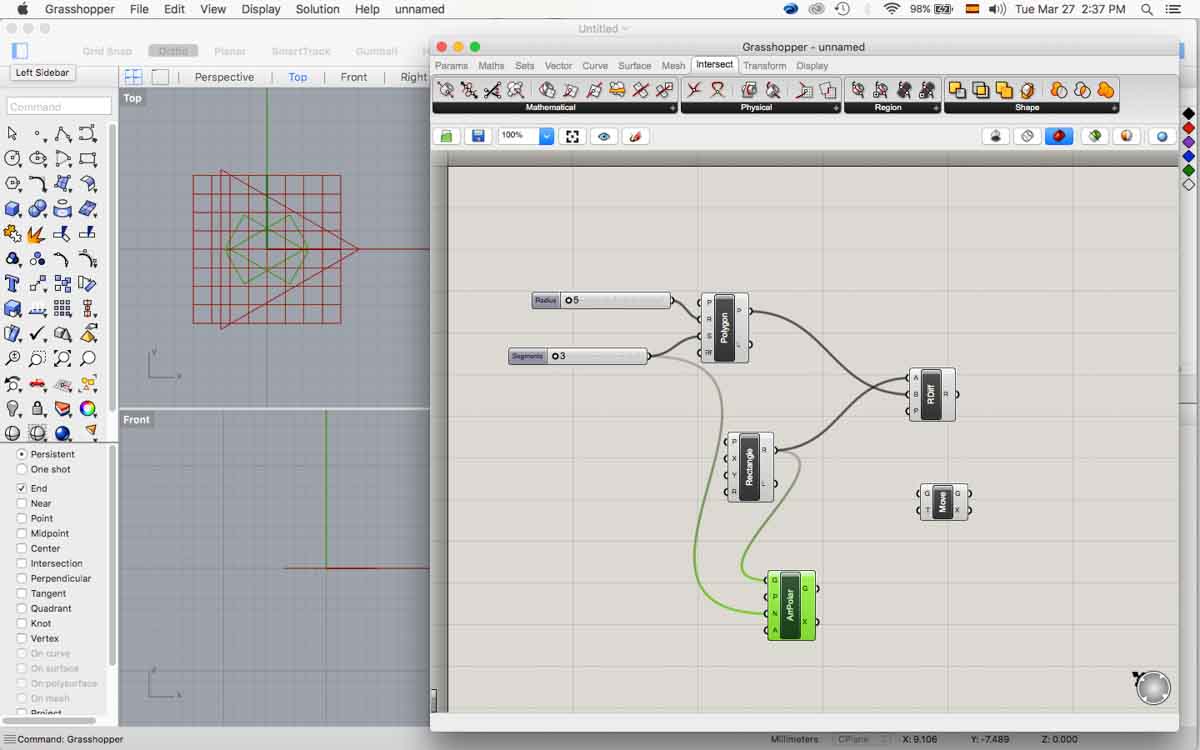Screen dimensions: 1200x750
Task: Click the Grasshopper preview eye icon
Action: pyautogui.click(x=603, y=136)
